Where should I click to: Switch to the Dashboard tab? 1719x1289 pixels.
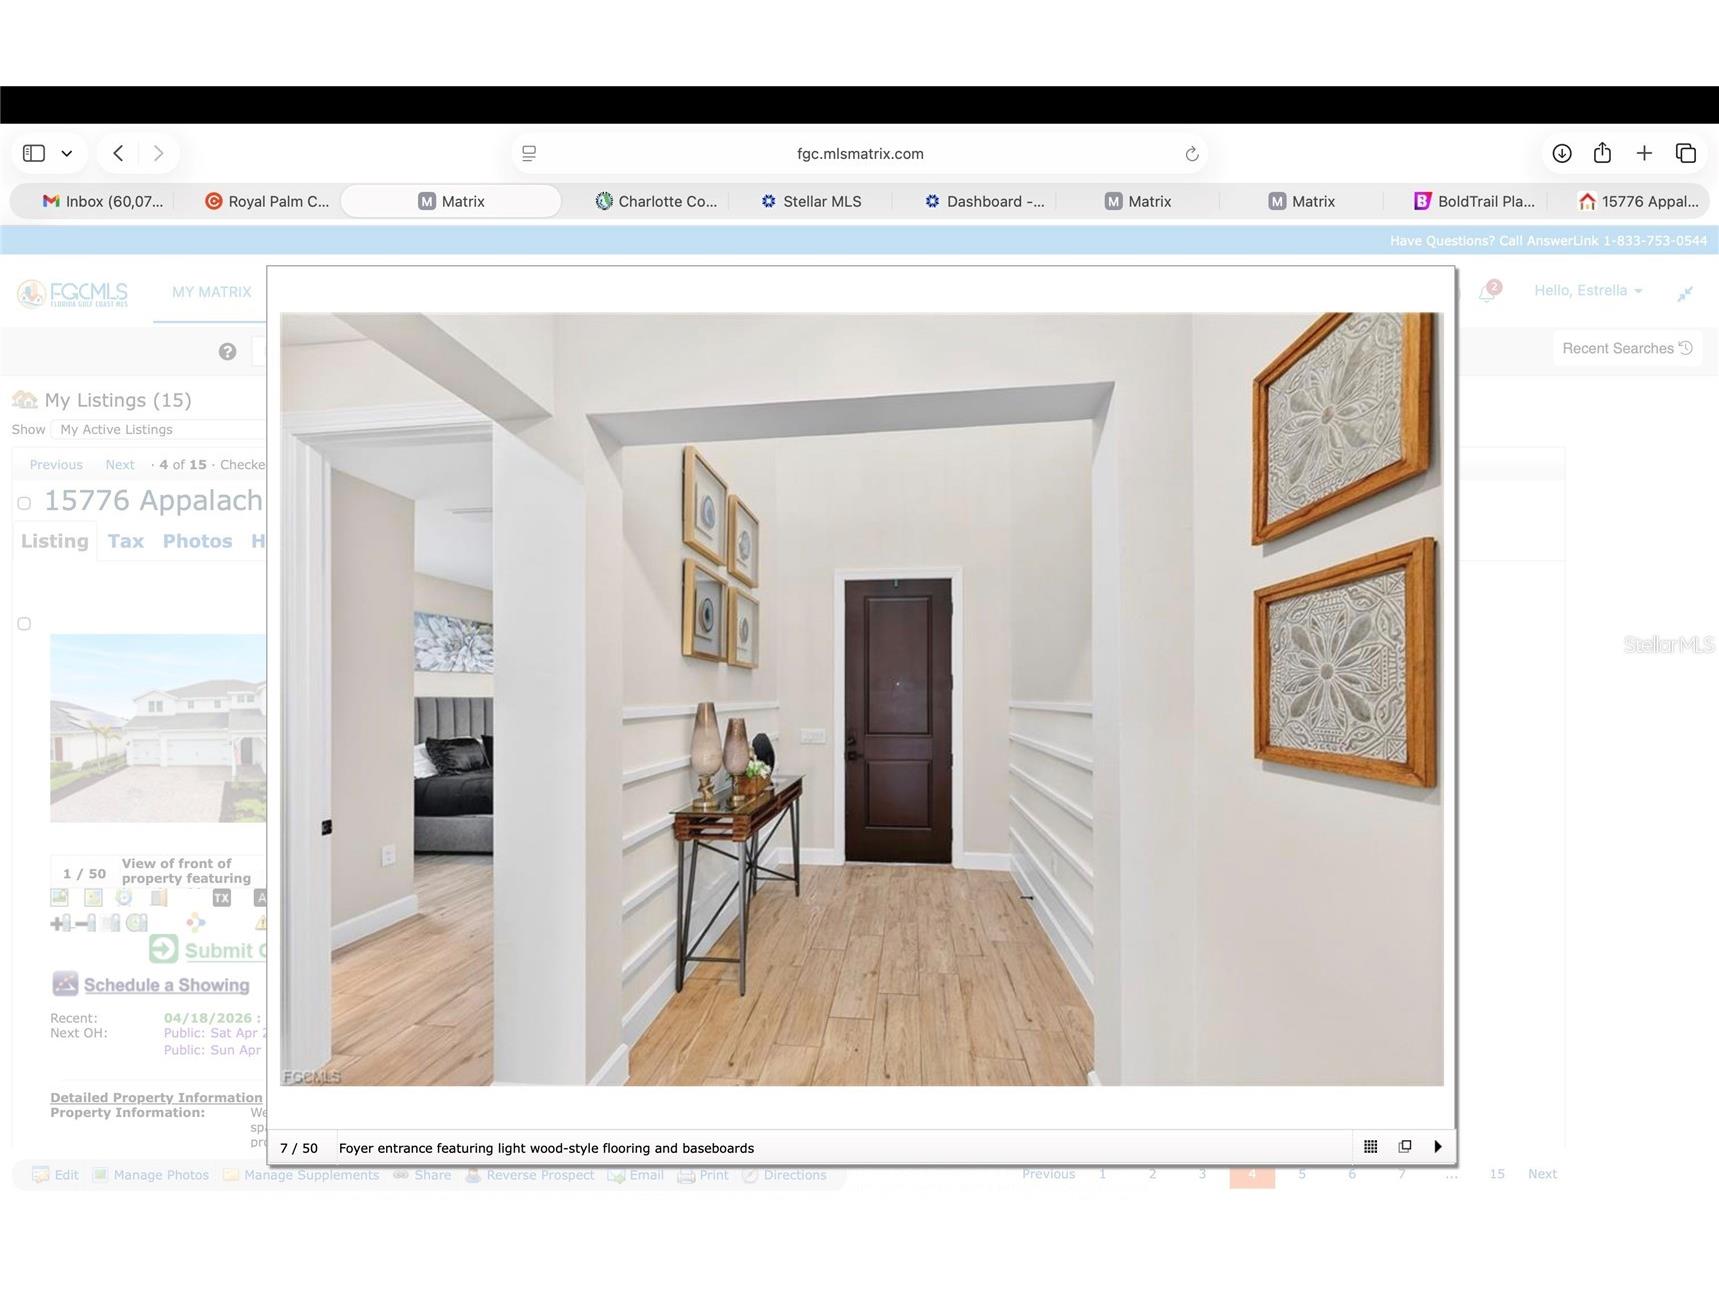pyautogui.click(x=984, y=201)
